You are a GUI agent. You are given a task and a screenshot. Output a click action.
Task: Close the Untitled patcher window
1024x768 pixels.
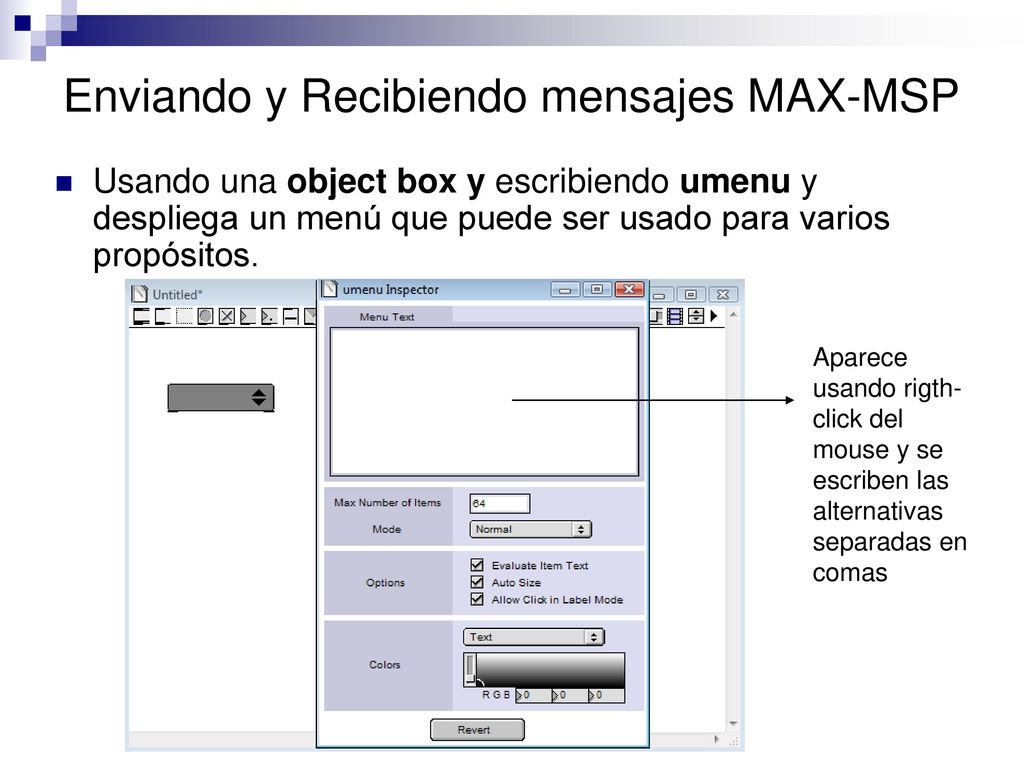723,295
